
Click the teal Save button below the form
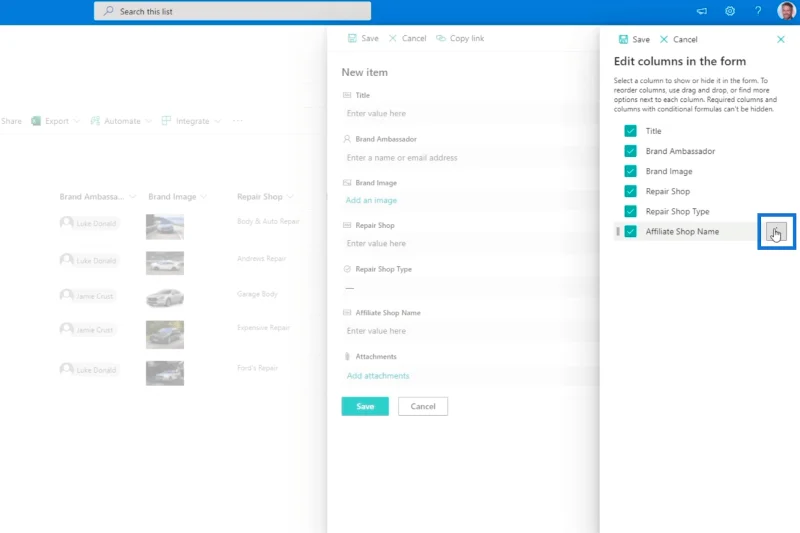[x=365, y=407]
